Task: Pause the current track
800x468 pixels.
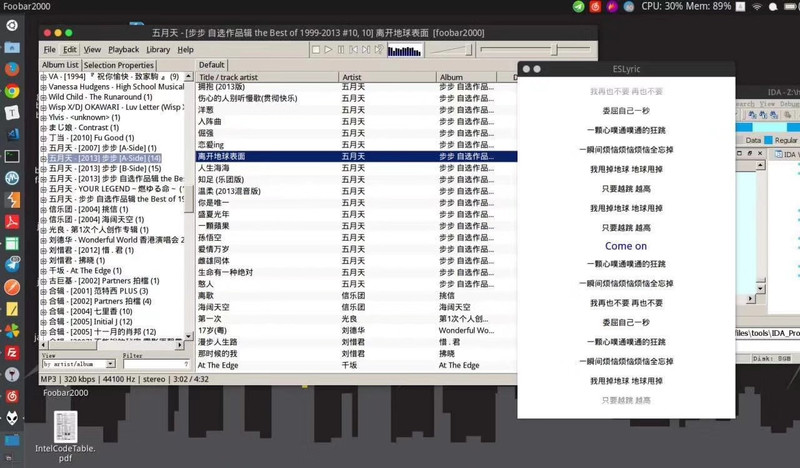Action: [x=341, y=50]
